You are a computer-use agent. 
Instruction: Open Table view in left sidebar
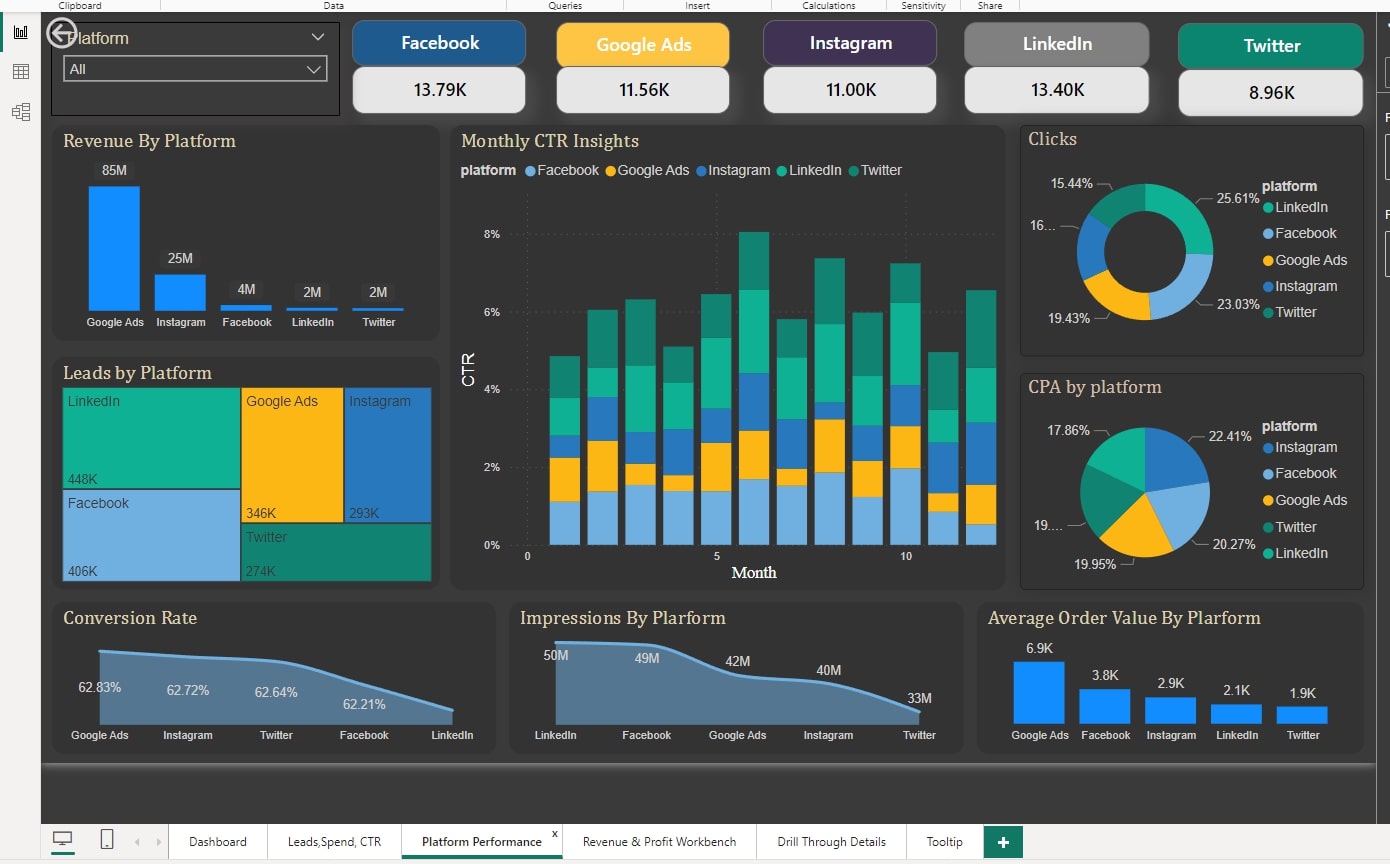coord(20,72)
